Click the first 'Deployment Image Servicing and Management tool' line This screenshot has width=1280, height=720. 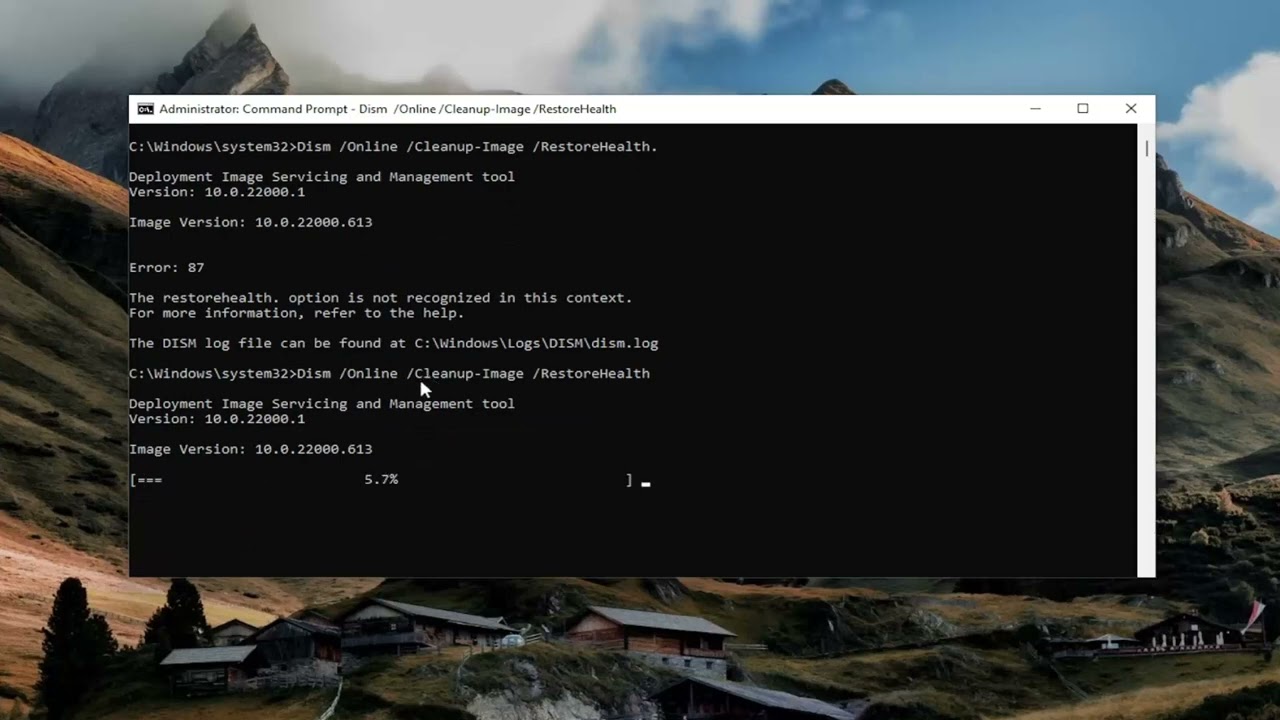pos(322,177)
